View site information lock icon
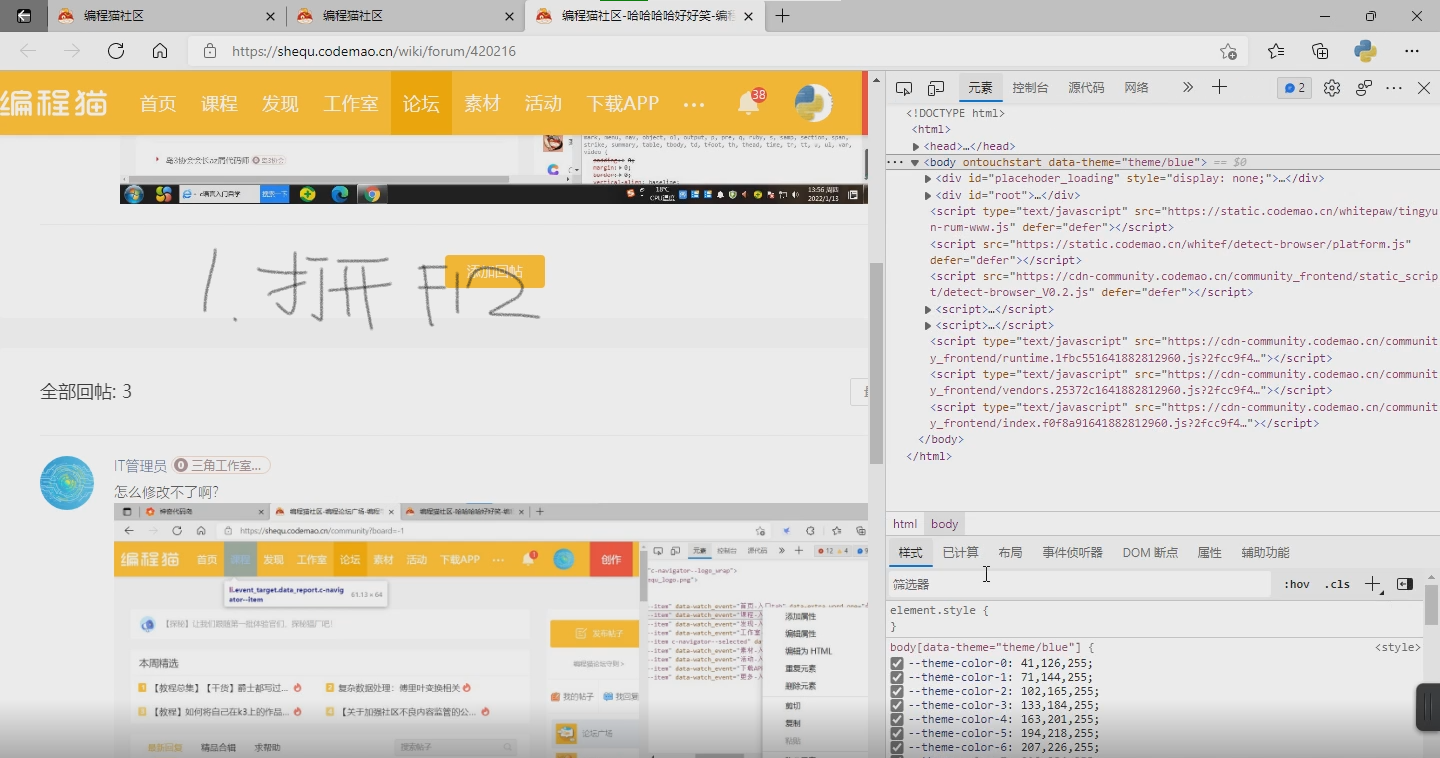1440x758 pixels. 209,51
